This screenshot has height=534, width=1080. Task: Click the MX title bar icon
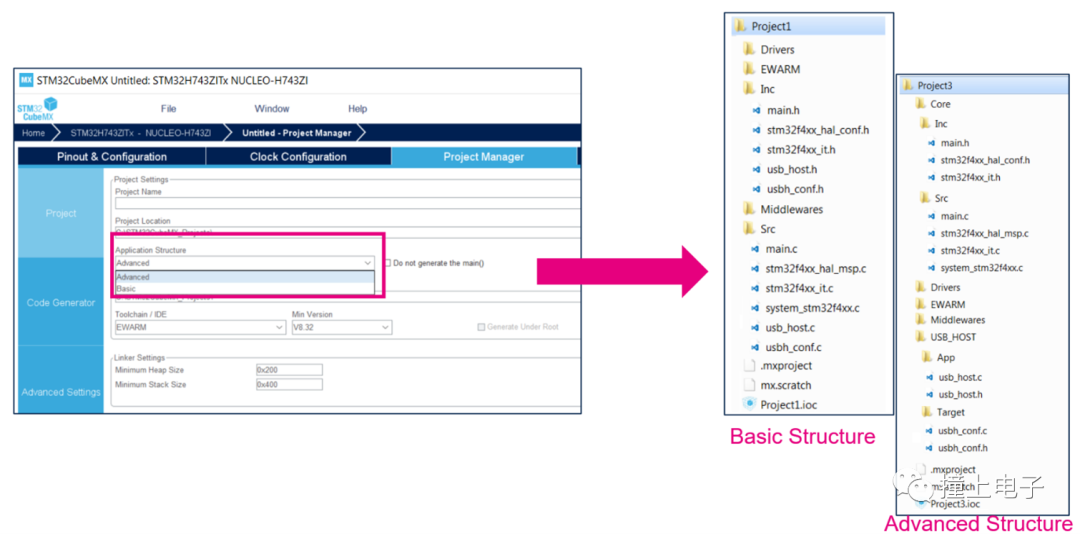click(x=26, y=80)
